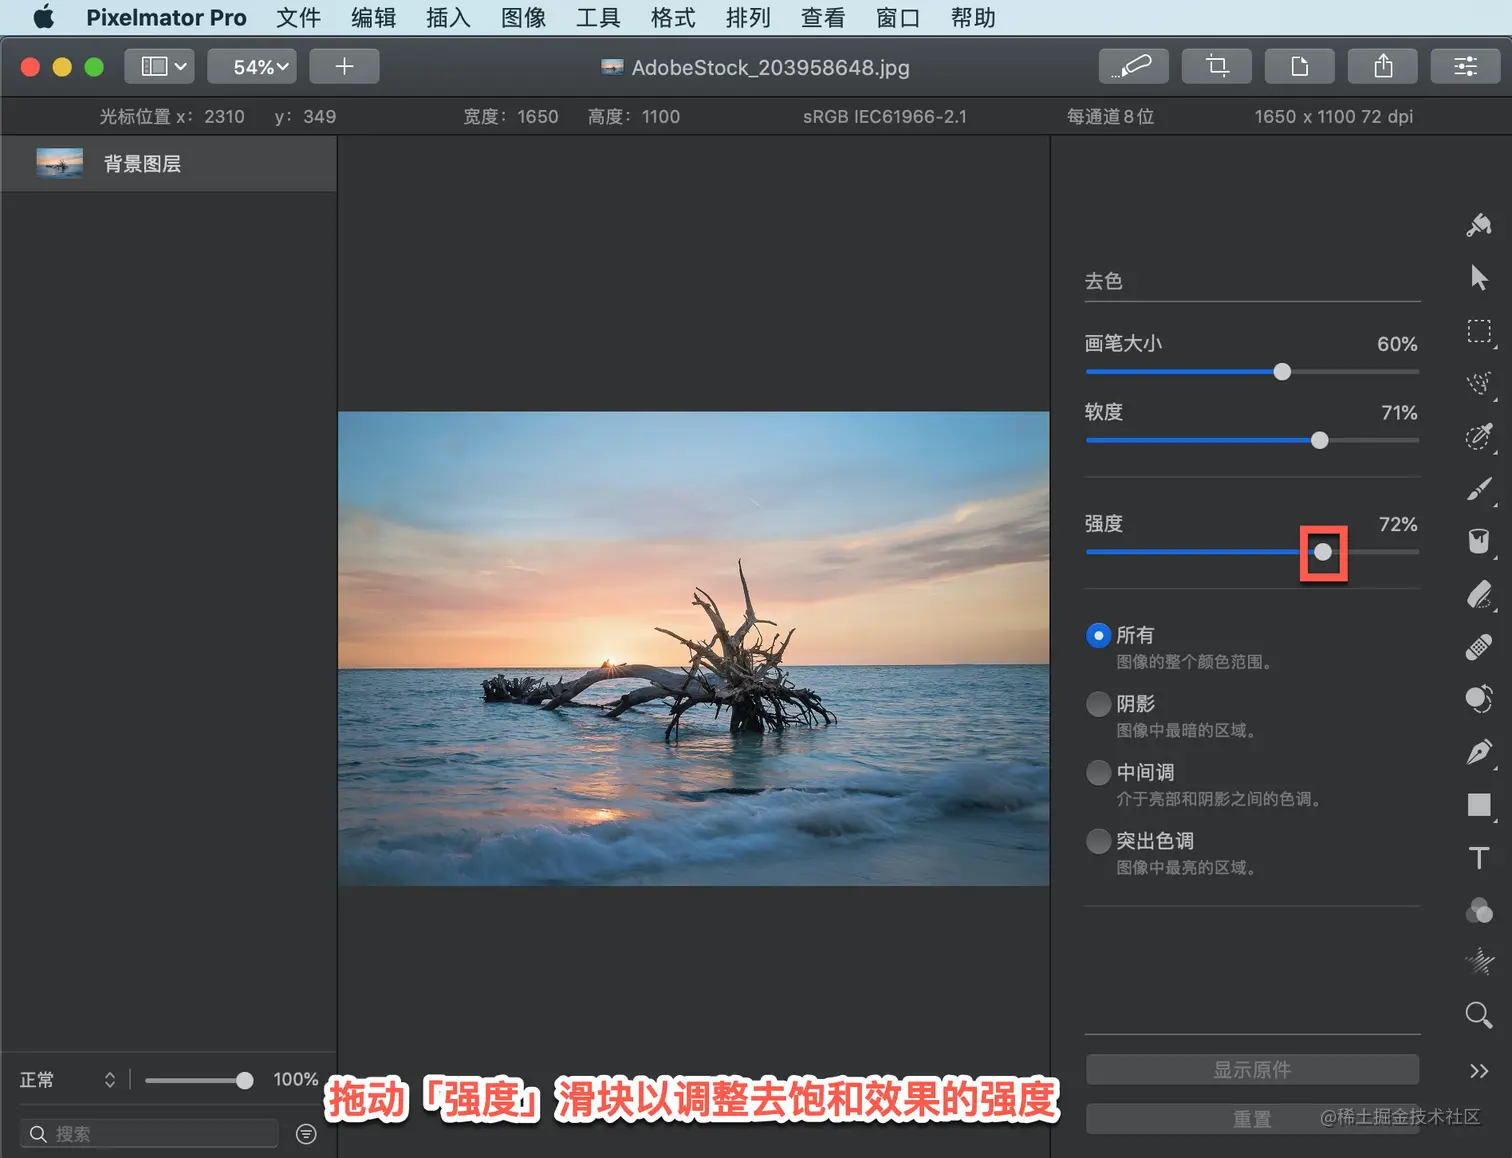
Task: Click the 60% brush size value
Action: click(x=1397, y=344)
